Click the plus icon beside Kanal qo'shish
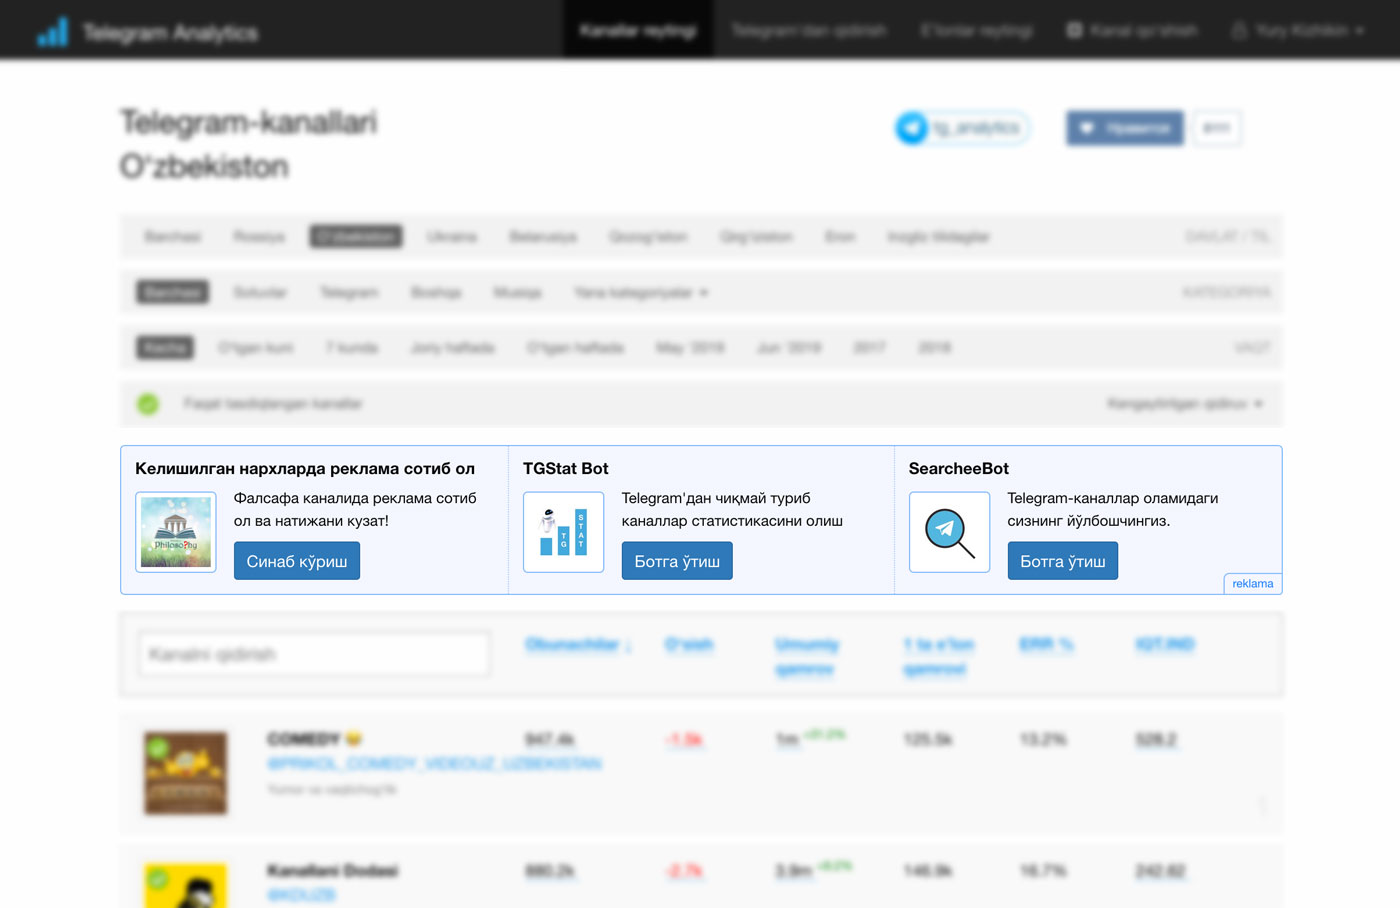The width and height of the screenshot is (1400, 908). (x=1074, y=31)
